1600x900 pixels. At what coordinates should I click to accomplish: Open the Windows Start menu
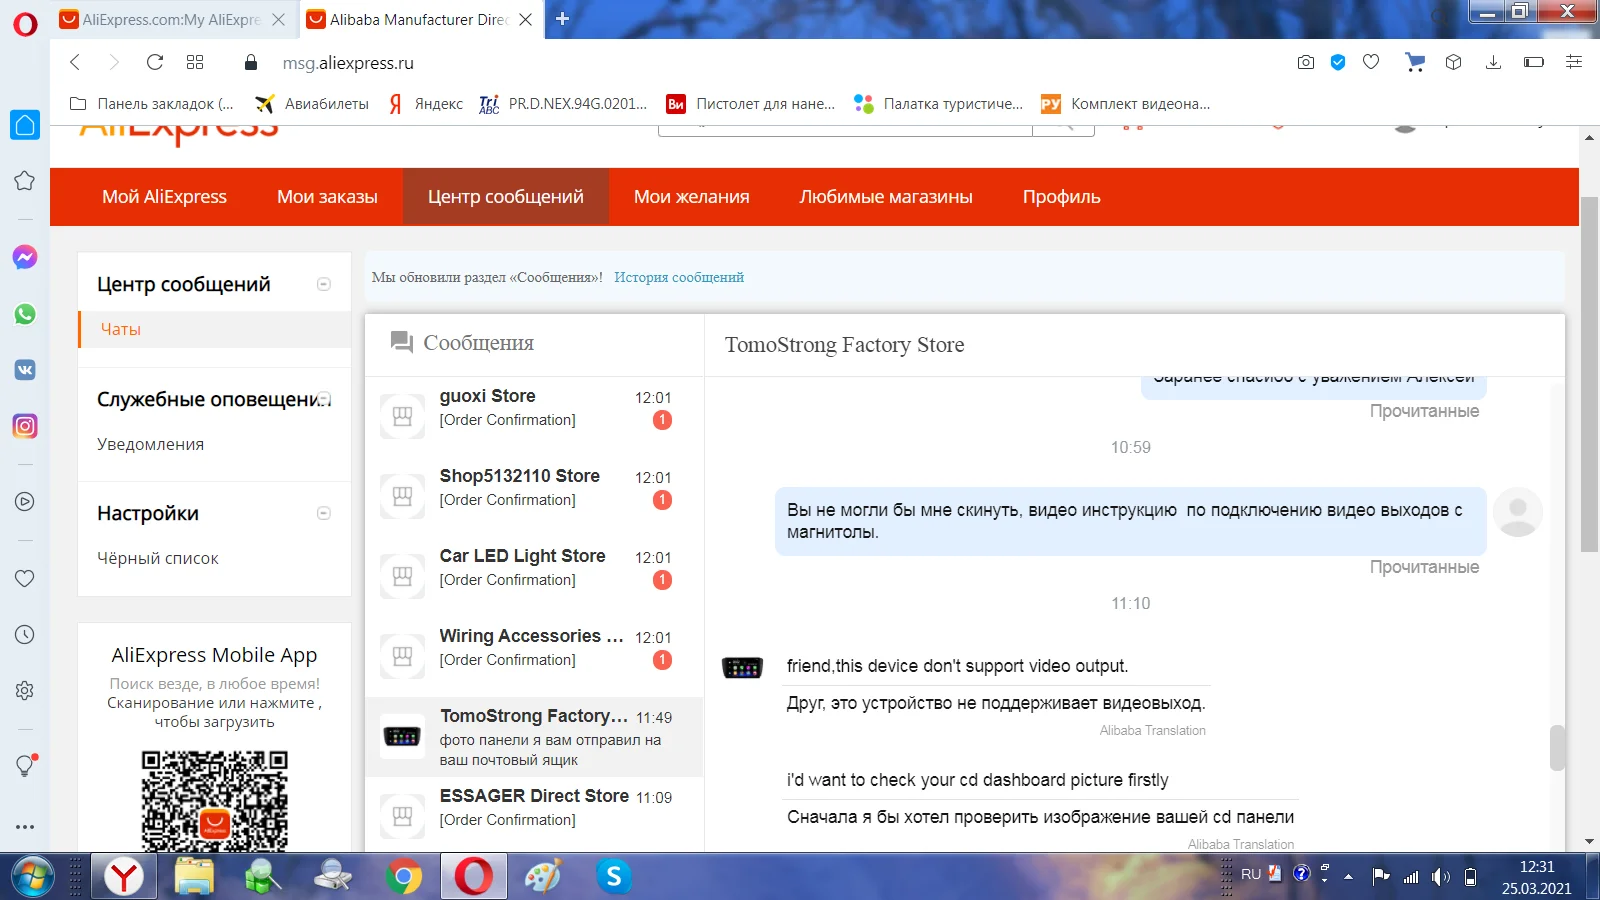(x=32, y=877)
